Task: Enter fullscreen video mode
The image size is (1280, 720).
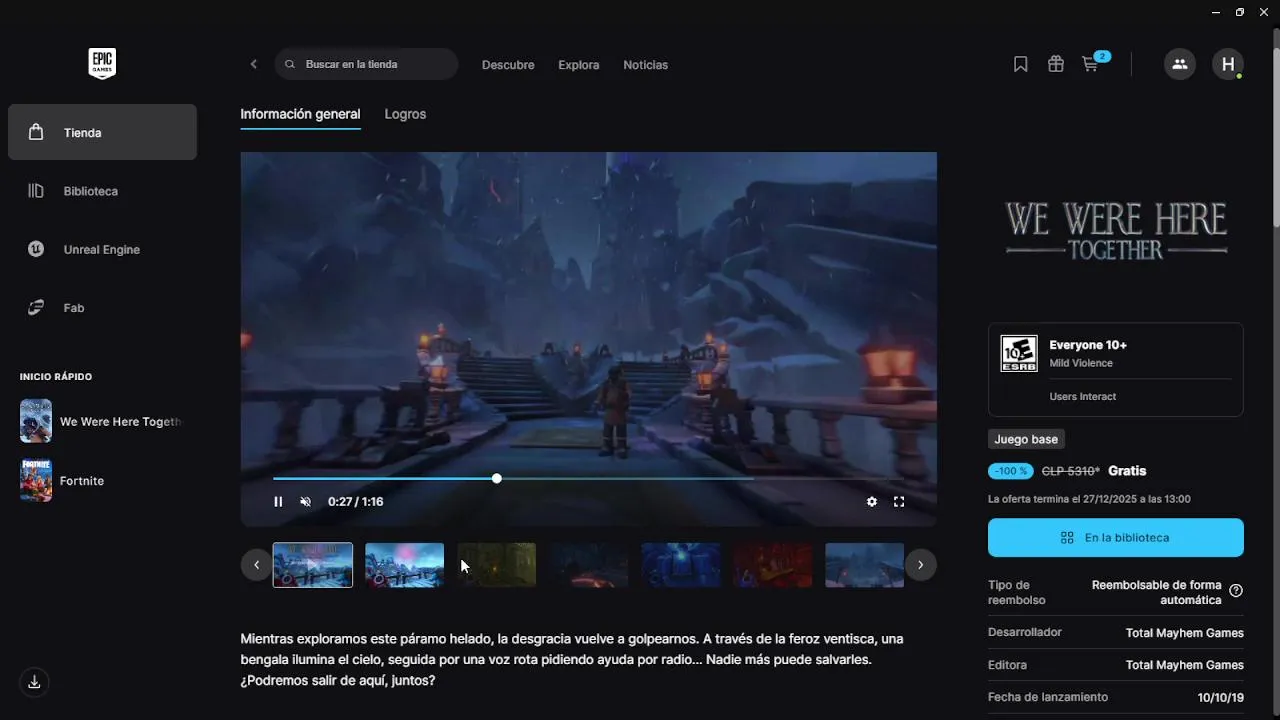Action: pyautogui.click(x=899, y=502)
